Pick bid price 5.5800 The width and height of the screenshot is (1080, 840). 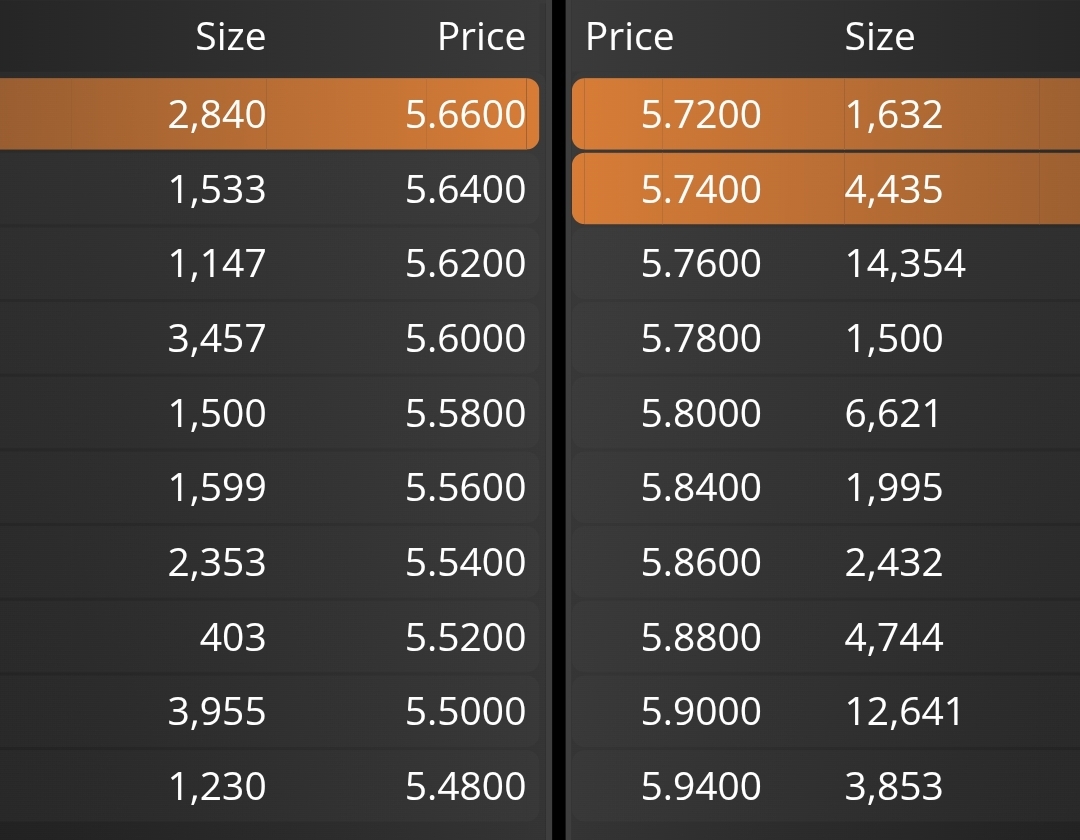coord(466,413)
